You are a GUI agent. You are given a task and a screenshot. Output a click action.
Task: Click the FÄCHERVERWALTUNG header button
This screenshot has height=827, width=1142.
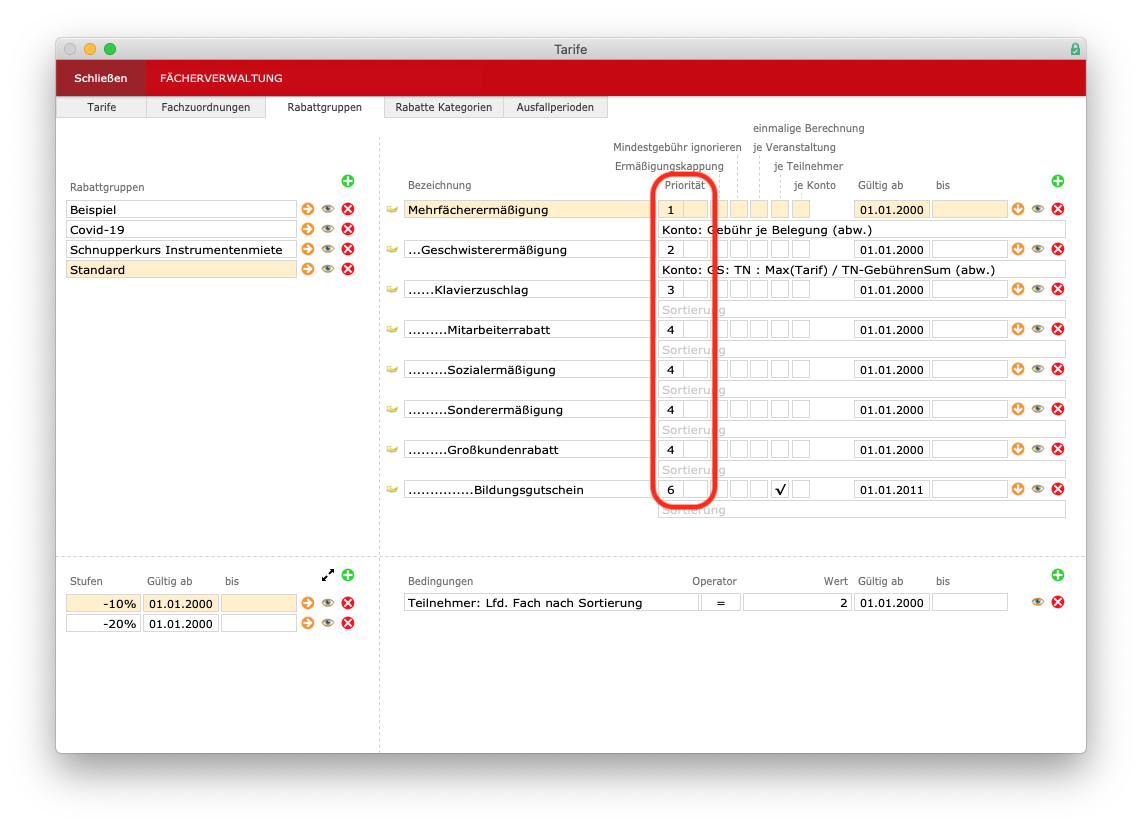(221, 78)
